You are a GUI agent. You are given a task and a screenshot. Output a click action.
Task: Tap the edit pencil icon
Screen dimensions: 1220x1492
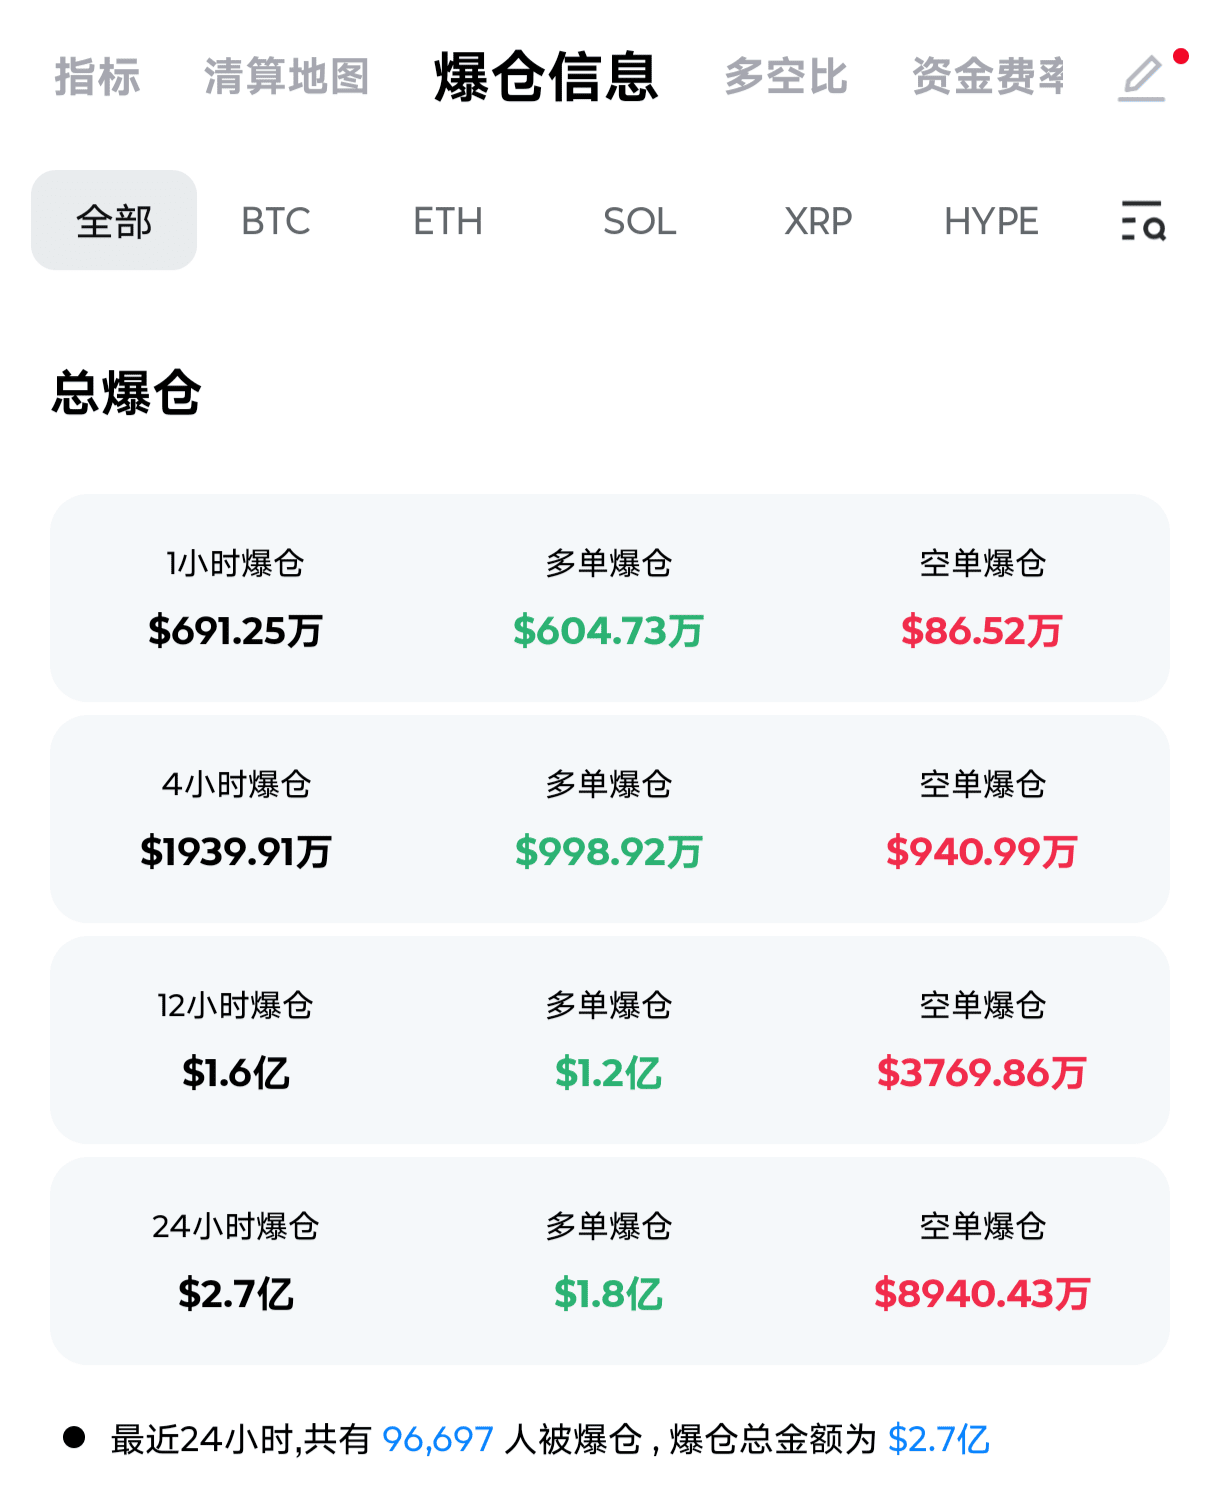click(x=1142, y=78)
